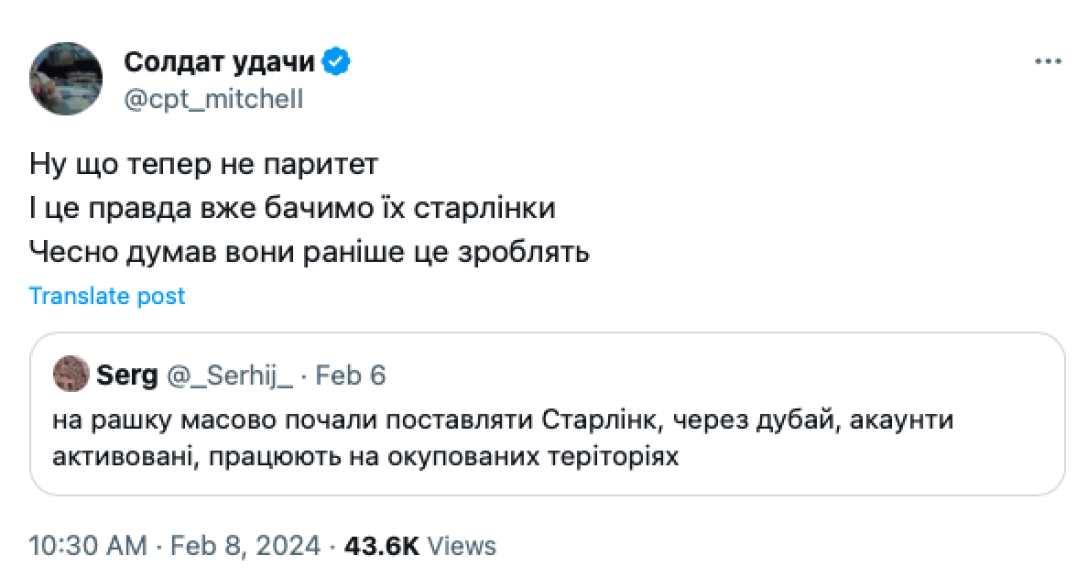1088x577 pixels.
Task: Click the blue verified badge
Action: [x=337, y=62]
